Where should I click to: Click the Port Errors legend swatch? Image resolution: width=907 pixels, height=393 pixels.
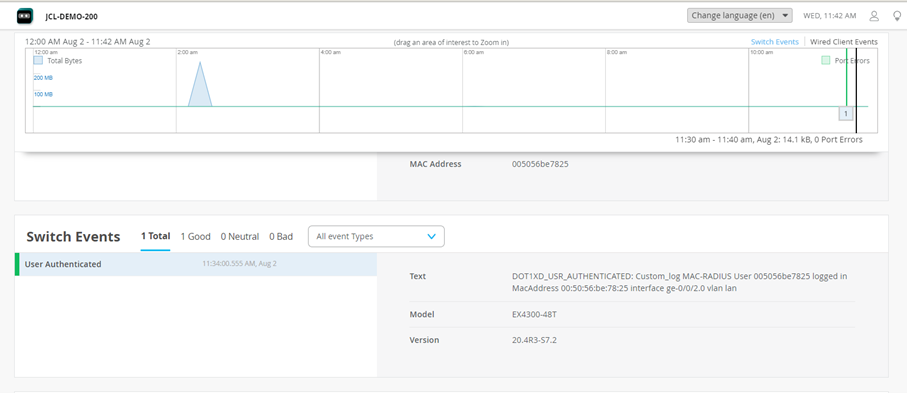pyautogui.click(x=826, y=60)
